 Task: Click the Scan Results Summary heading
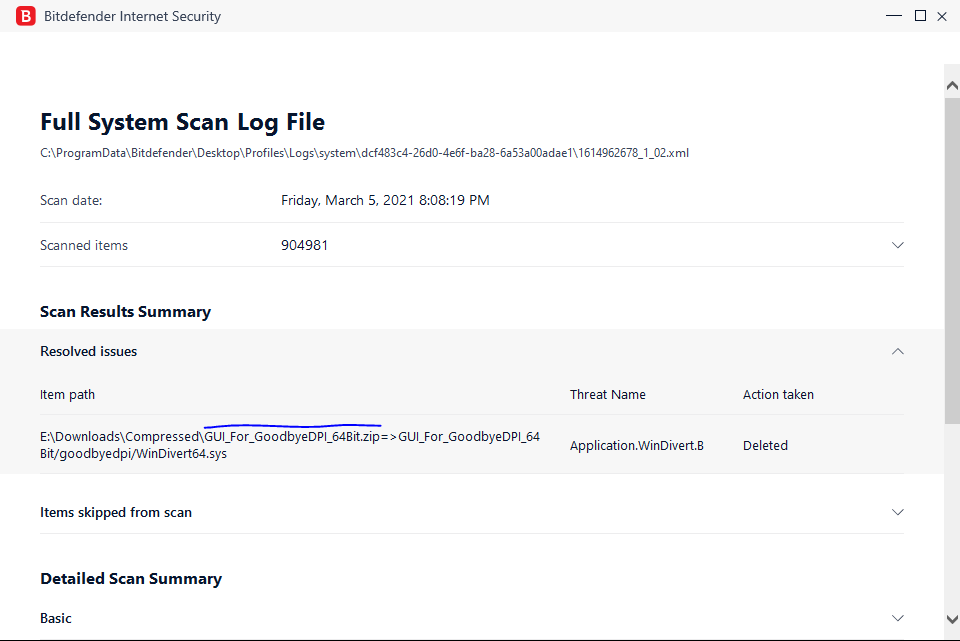[x=125, y=311]
